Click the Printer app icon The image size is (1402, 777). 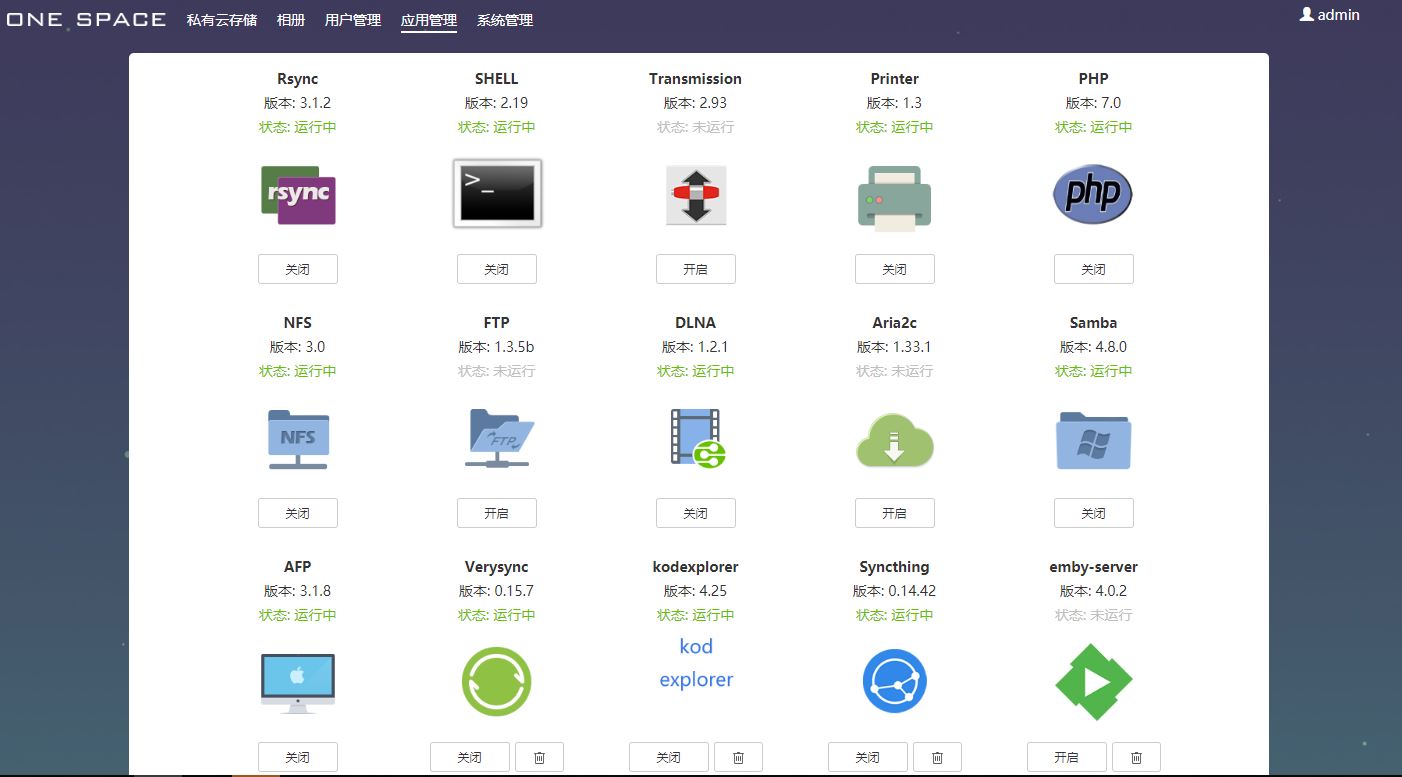(895, 197)
